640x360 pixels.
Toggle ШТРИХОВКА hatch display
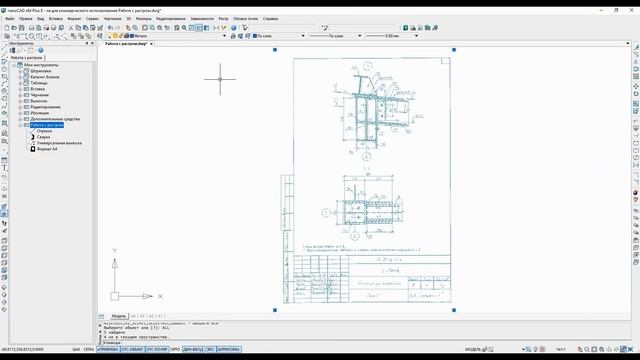[229, 349]
